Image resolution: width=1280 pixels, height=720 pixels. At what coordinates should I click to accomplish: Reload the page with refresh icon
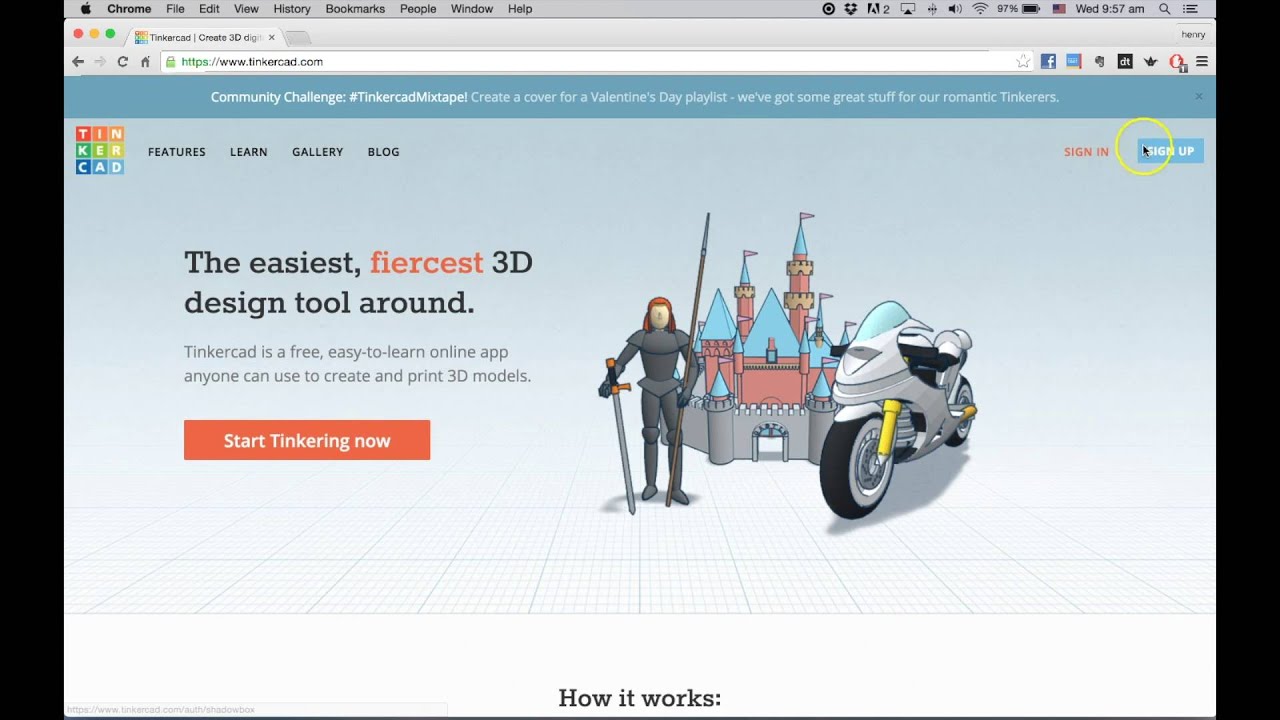click(x=122, y=62)
